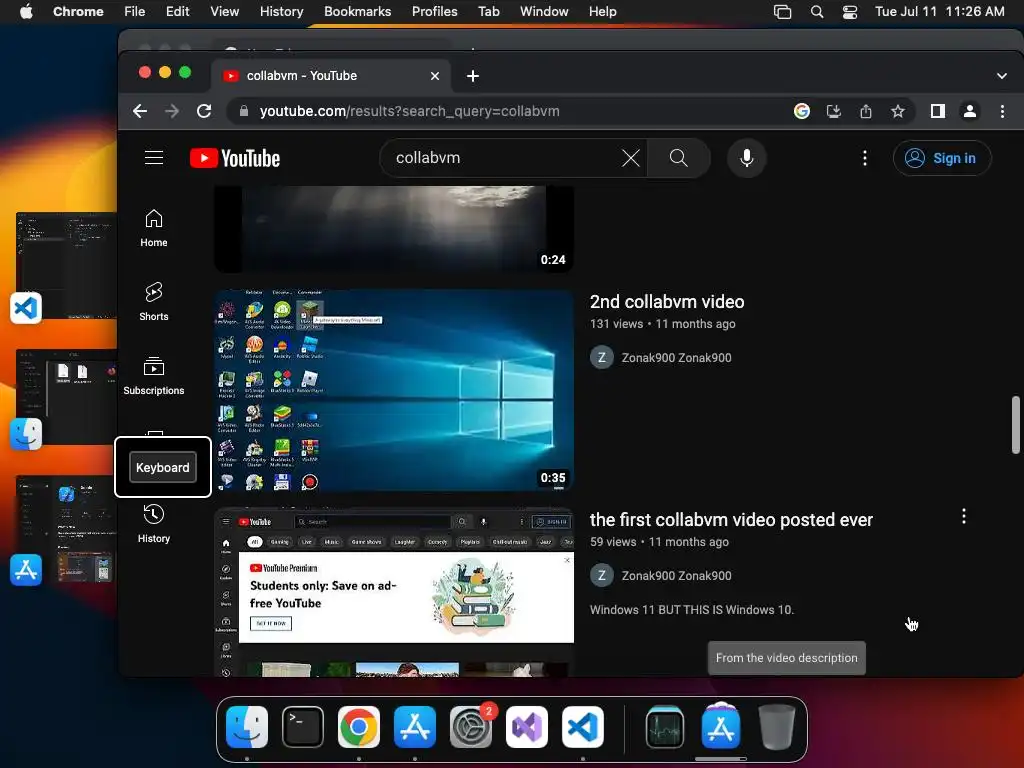Bookmark this page with the star
This screenshot has width=1024, height=768.
(x=898, y=111)
